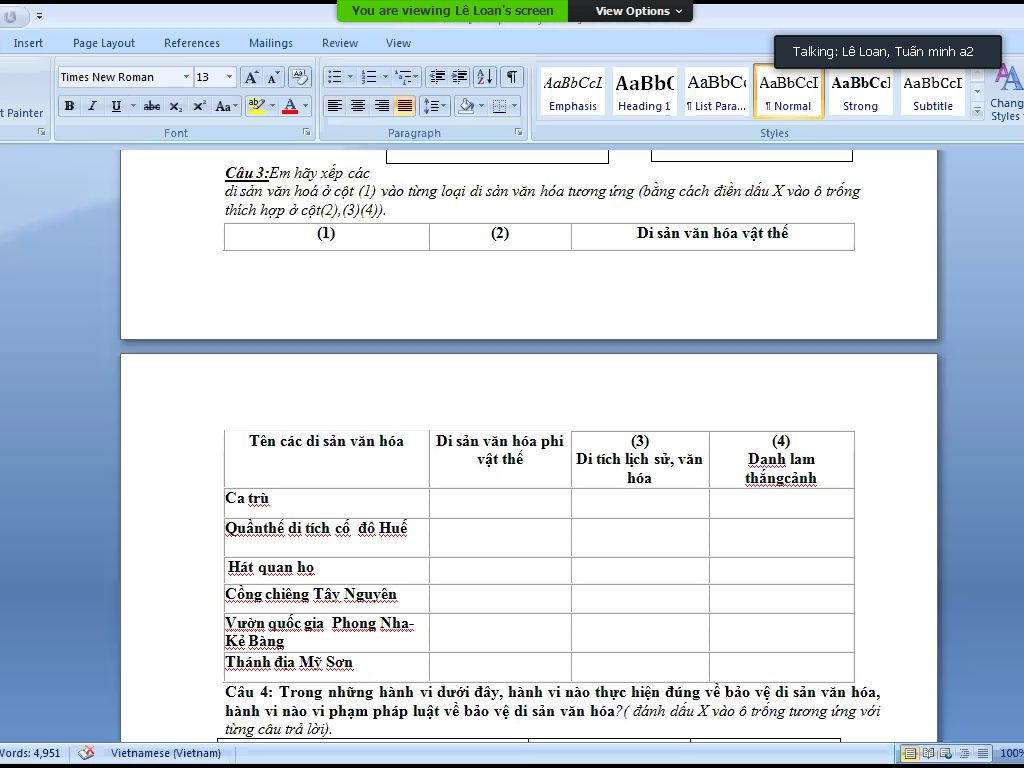Apply red font color
This screenshot has height=768, width=1024.
(x=290, y=106)
